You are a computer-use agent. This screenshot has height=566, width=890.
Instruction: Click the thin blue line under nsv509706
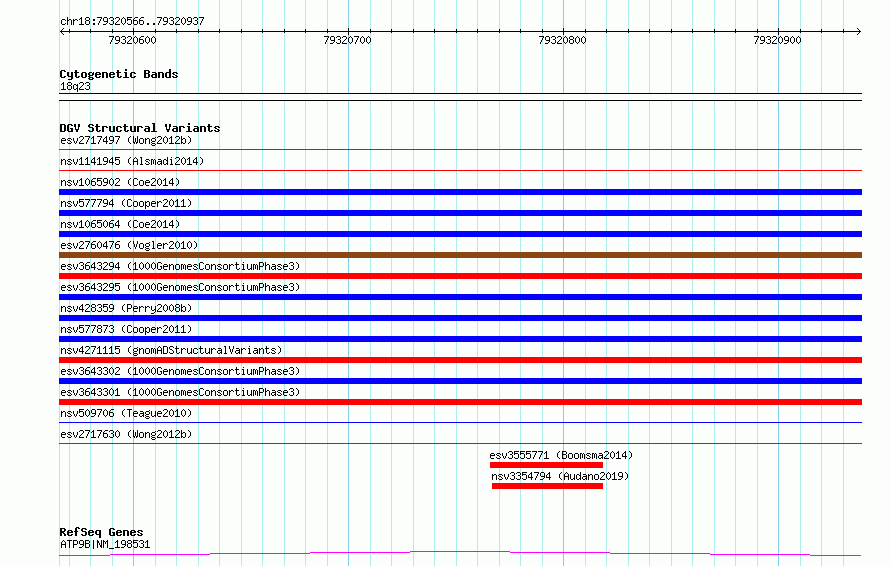click(460, 422)
